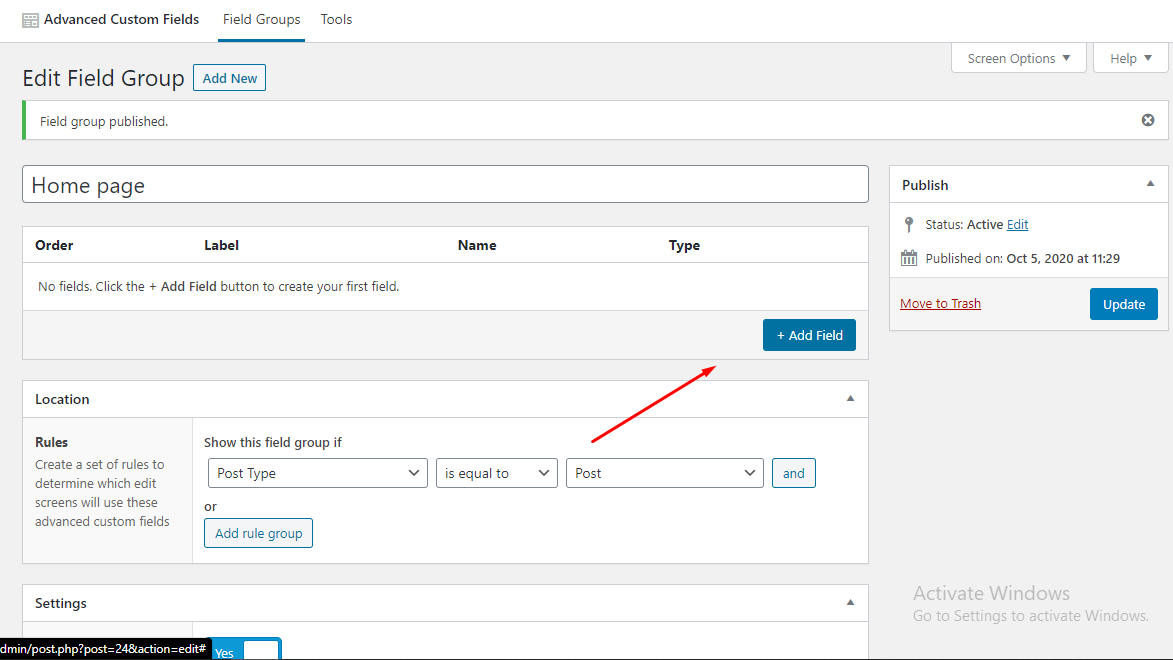The width and height of the screenshot is (1173, 660).
Task: Click the Add rule group button
Action: [258, 532]
